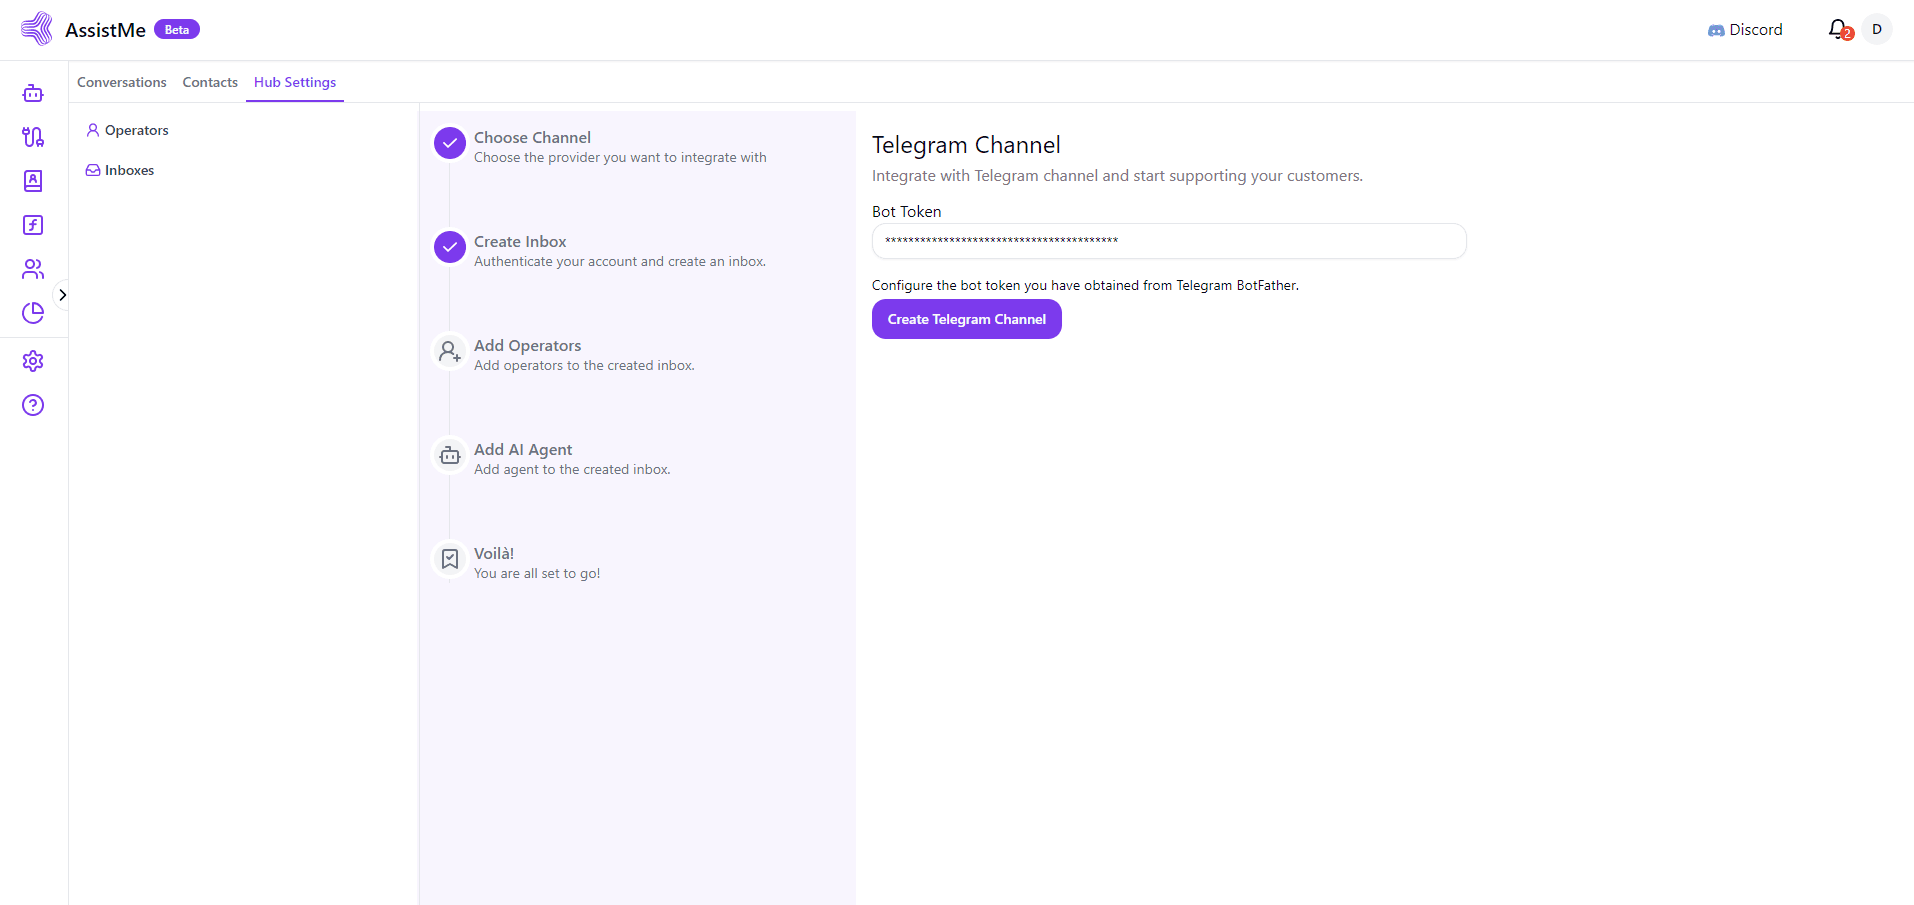1914x905 pixels.
Task: Open the notifications bell icon
Action: 1839,30
